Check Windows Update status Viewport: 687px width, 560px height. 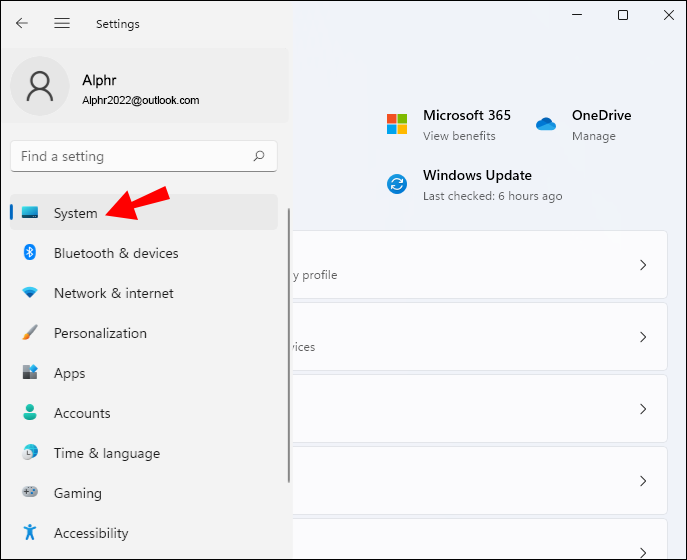click(475, 184)
